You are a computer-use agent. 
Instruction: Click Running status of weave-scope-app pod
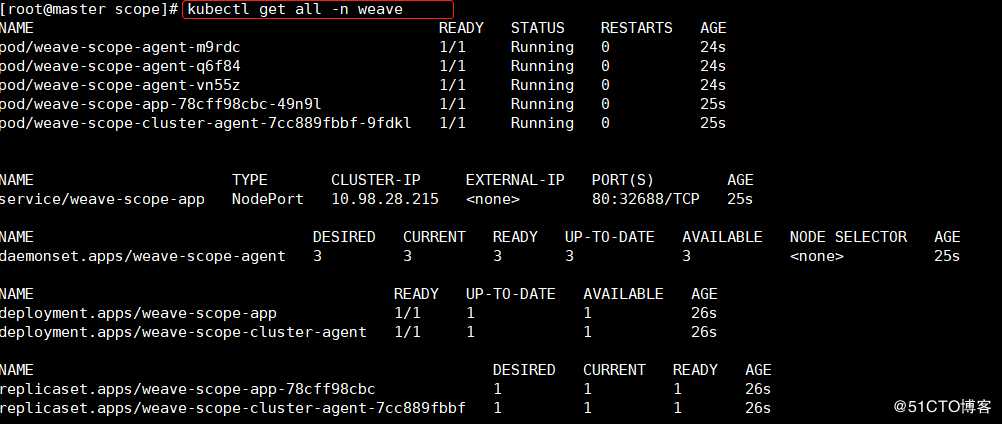coord(542,104)
